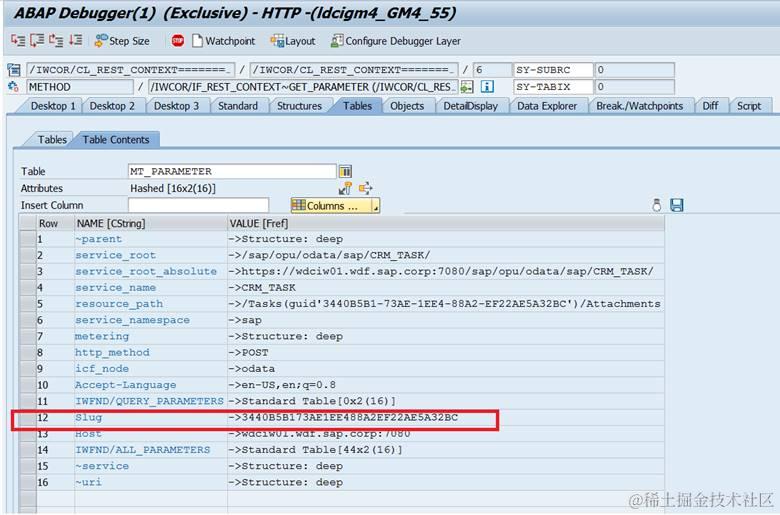Viewport: 780px width, 515px height.
Task: Click the blue information icon
Action: click(x=487, y=87)
